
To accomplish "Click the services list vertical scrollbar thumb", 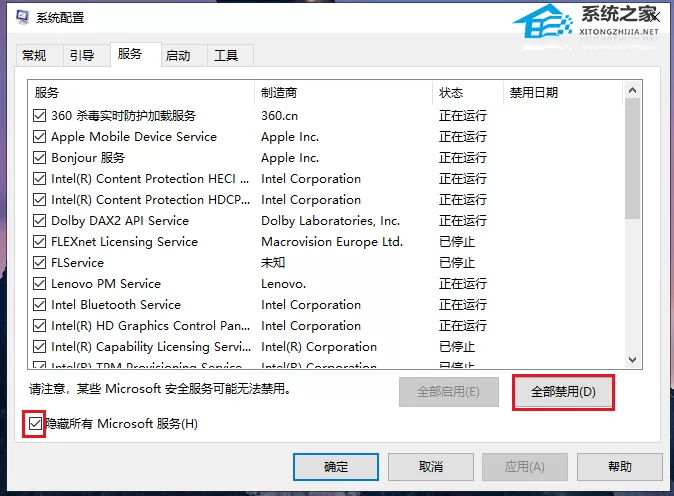I will tap(632, 159).
